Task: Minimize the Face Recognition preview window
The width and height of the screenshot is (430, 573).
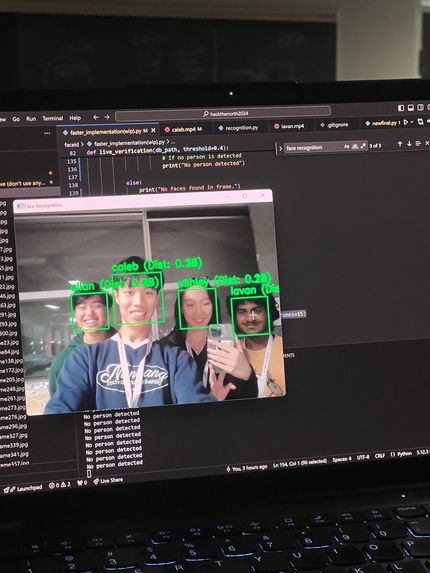Action: point(228,197)
